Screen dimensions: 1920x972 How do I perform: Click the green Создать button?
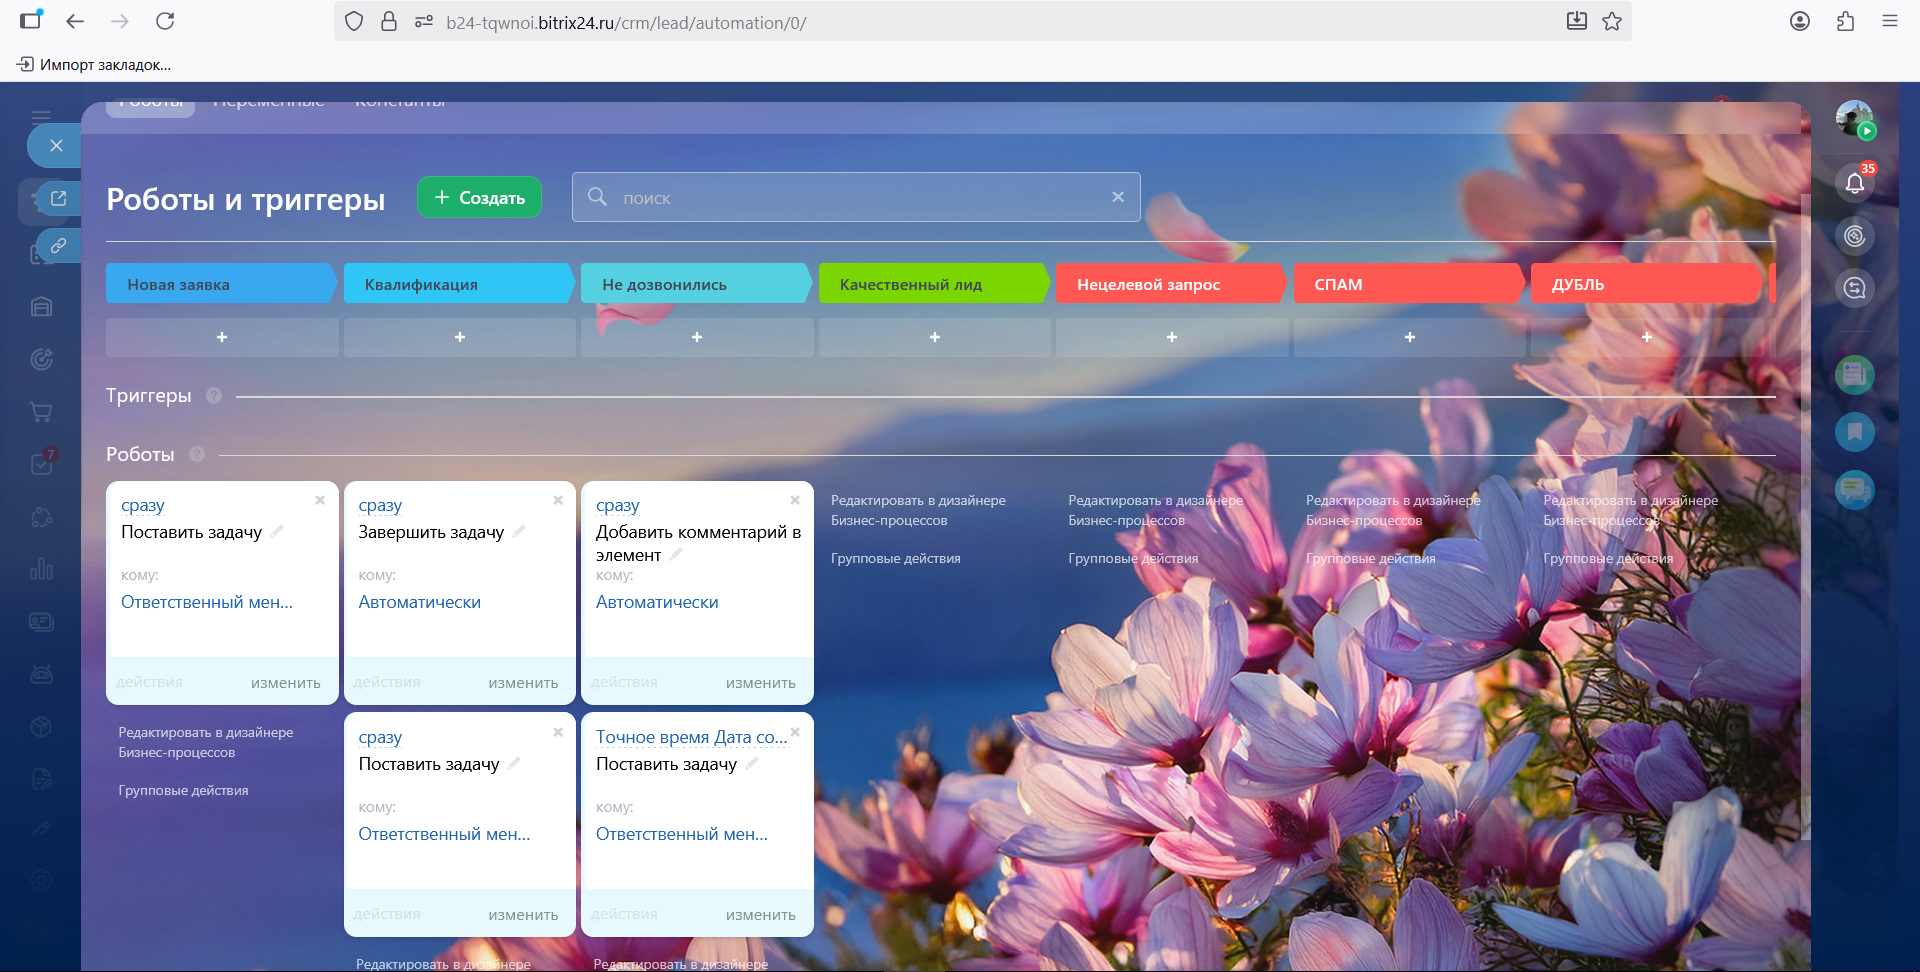(479, 197)
